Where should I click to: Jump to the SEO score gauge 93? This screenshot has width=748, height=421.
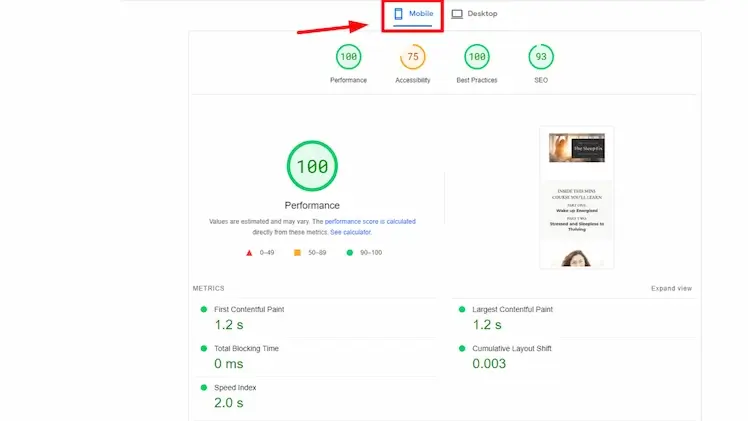point(541,57)
